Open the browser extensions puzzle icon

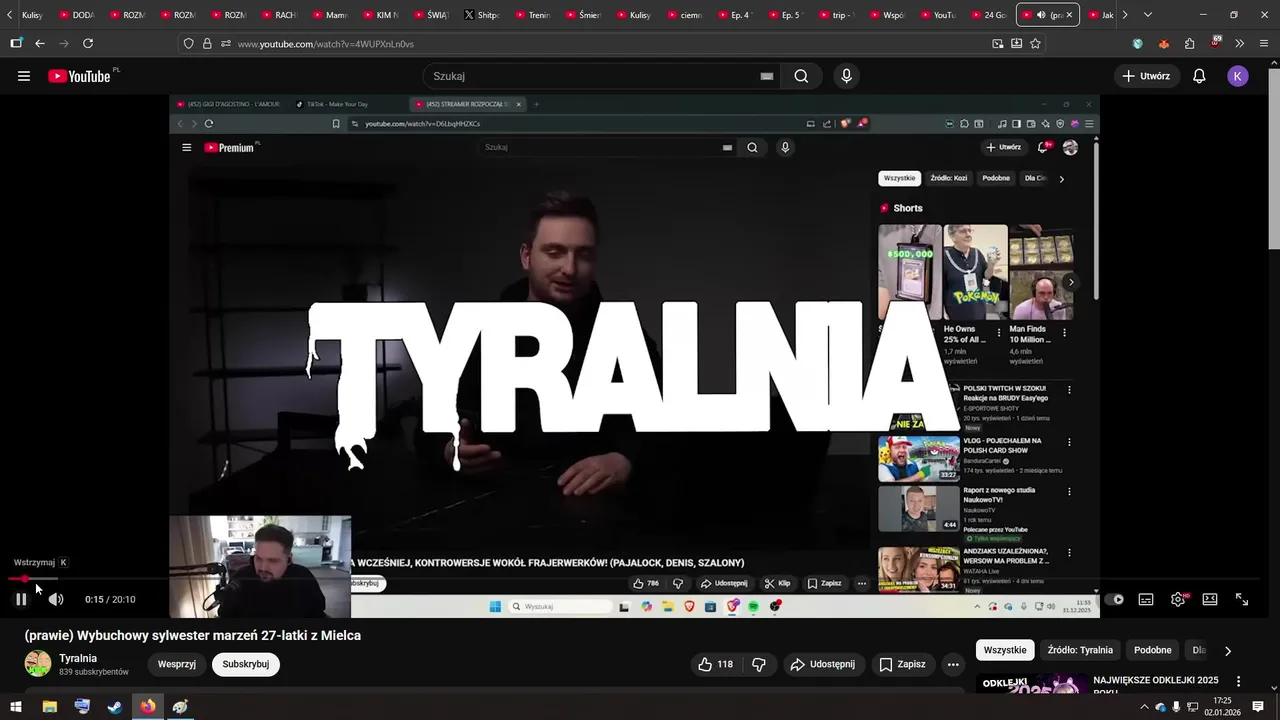1189,44
